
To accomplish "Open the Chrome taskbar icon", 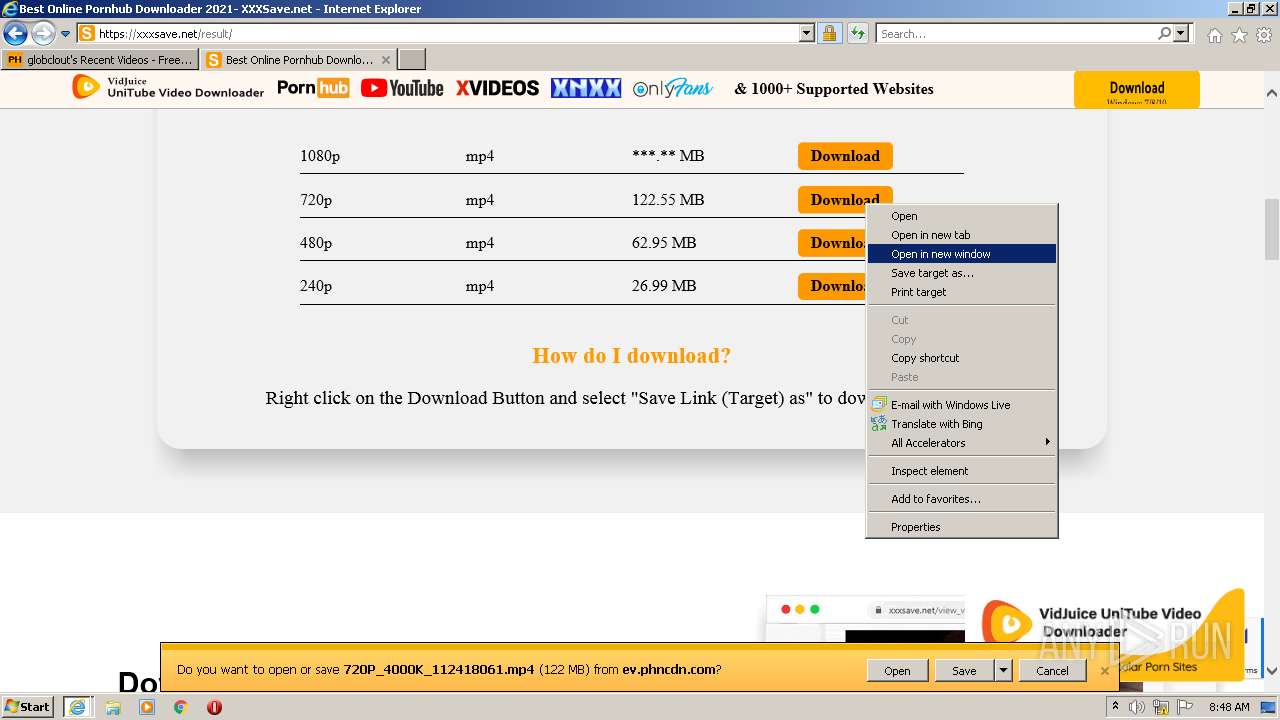I will (180, 707).
